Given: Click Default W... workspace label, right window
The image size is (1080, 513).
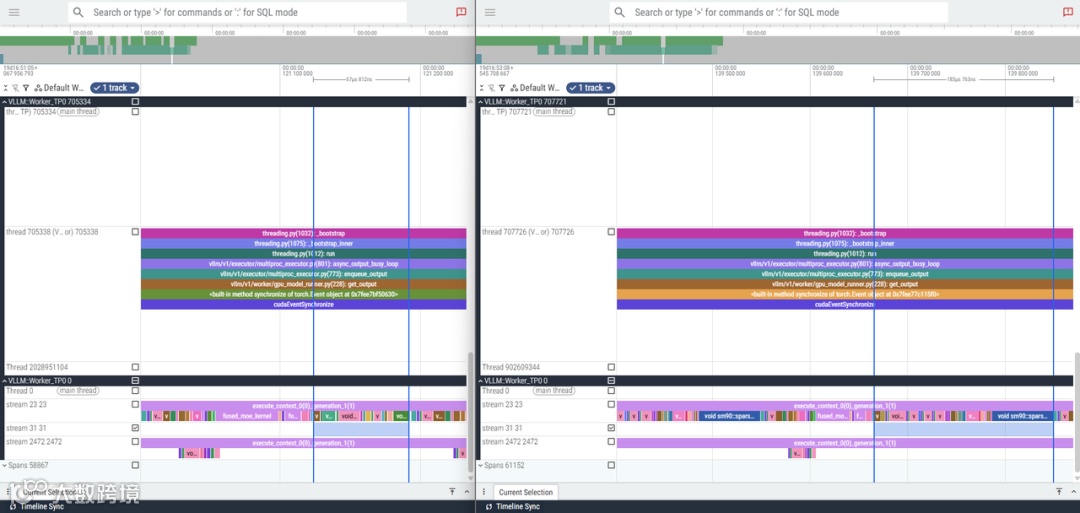Looking at the screenshot, I should (540, 88).
